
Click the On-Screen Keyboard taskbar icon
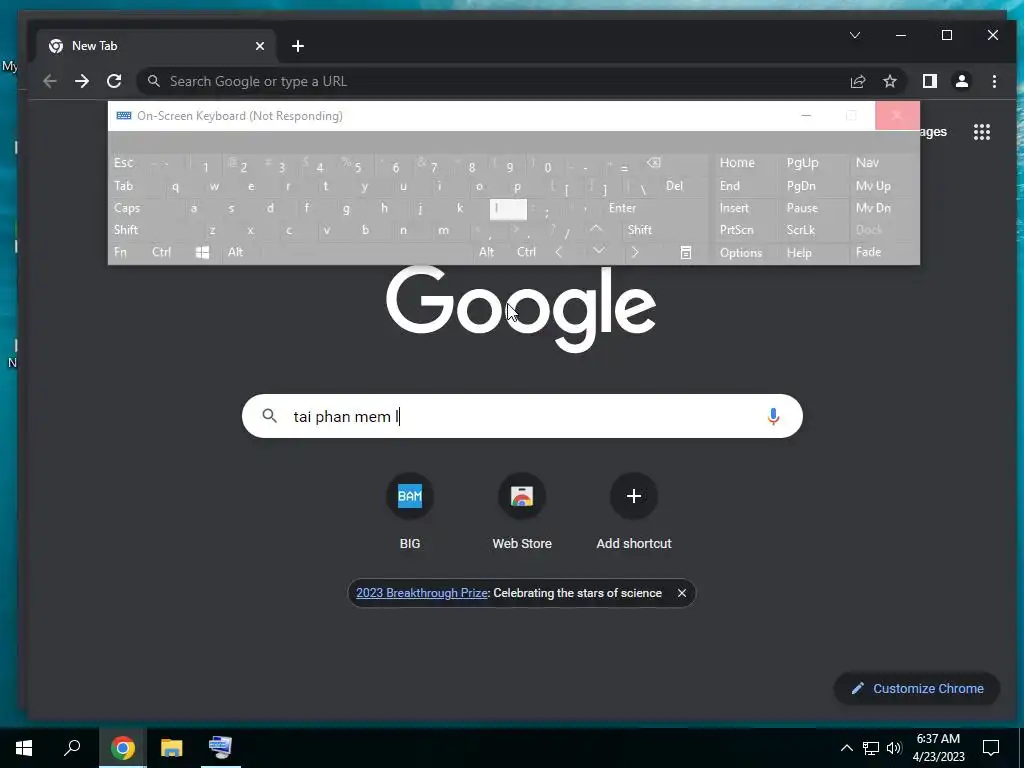tap(220, 747)
